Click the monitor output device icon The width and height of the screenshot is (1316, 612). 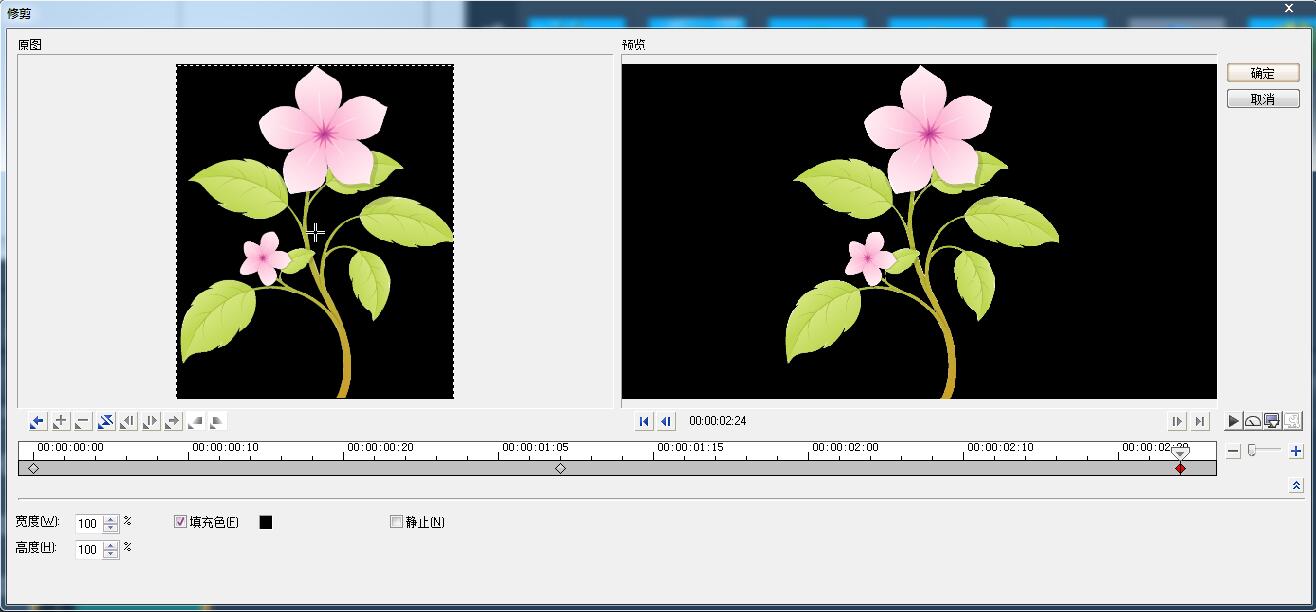[1272, 422]
